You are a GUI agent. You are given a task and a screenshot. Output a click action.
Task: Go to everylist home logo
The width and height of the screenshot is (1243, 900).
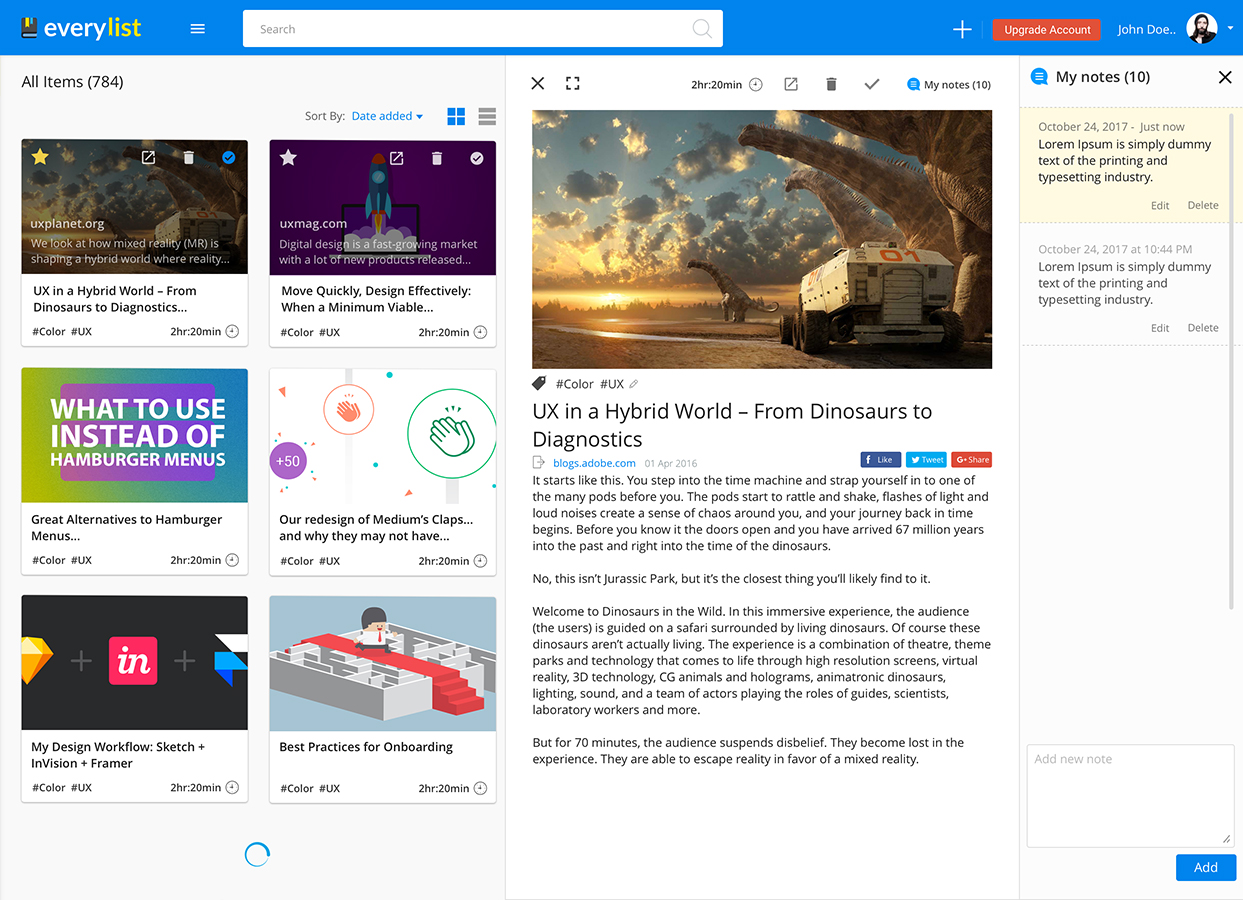[81, 28]
